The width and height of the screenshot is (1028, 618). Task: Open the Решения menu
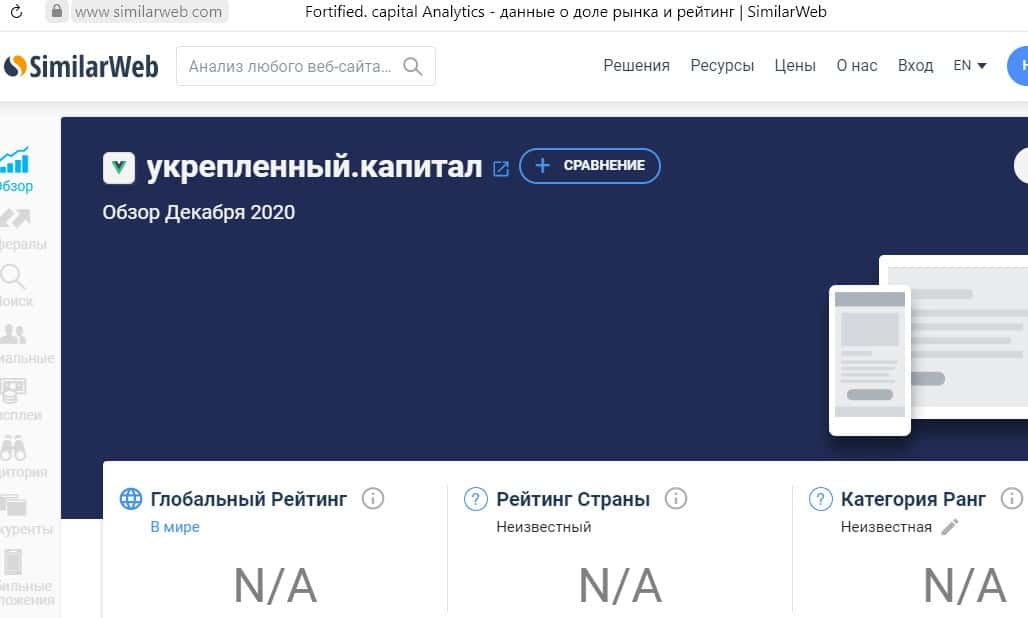[x=636, y=66]
